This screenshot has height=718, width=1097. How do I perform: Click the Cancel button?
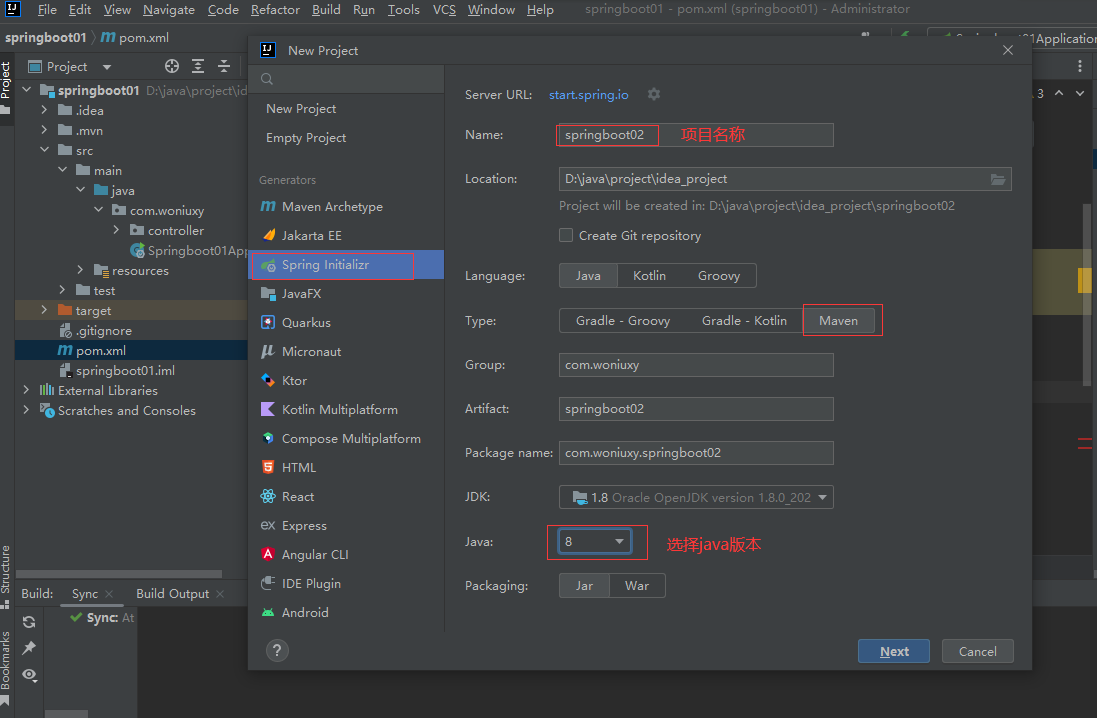tap(977, 652)
